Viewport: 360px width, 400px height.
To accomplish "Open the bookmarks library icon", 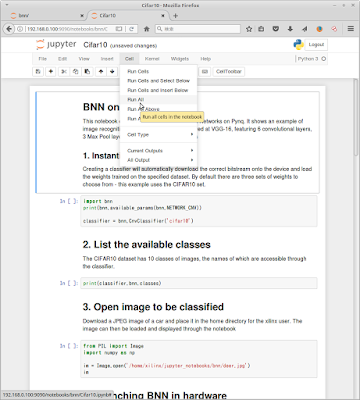I will click(x=261, y=29).
